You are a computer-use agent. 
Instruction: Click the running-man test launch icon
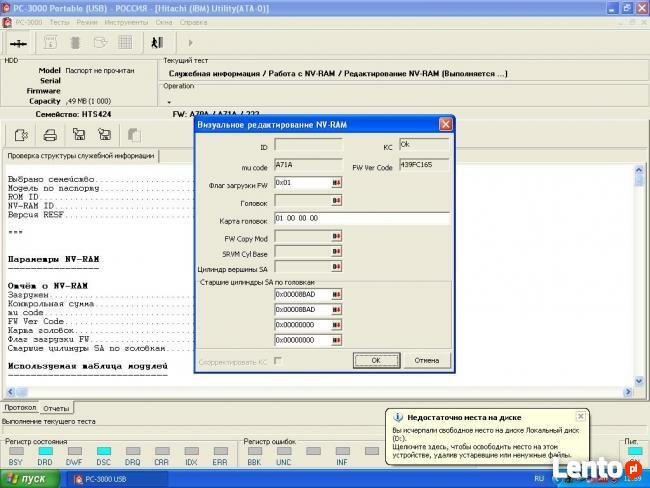pos(157,43)
